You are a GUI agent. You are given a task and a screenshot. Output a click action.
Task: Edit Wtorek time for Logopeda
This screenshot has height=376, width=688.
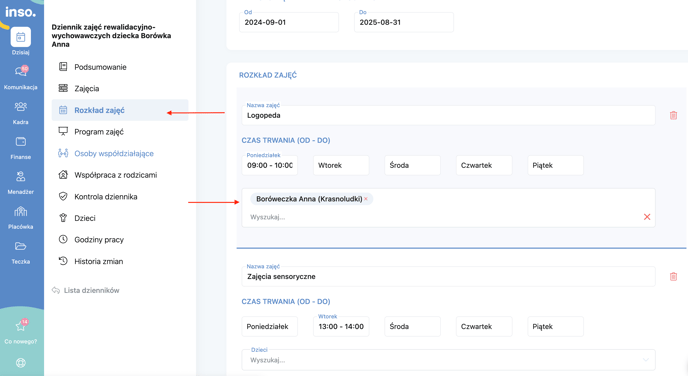pos(341,165)
